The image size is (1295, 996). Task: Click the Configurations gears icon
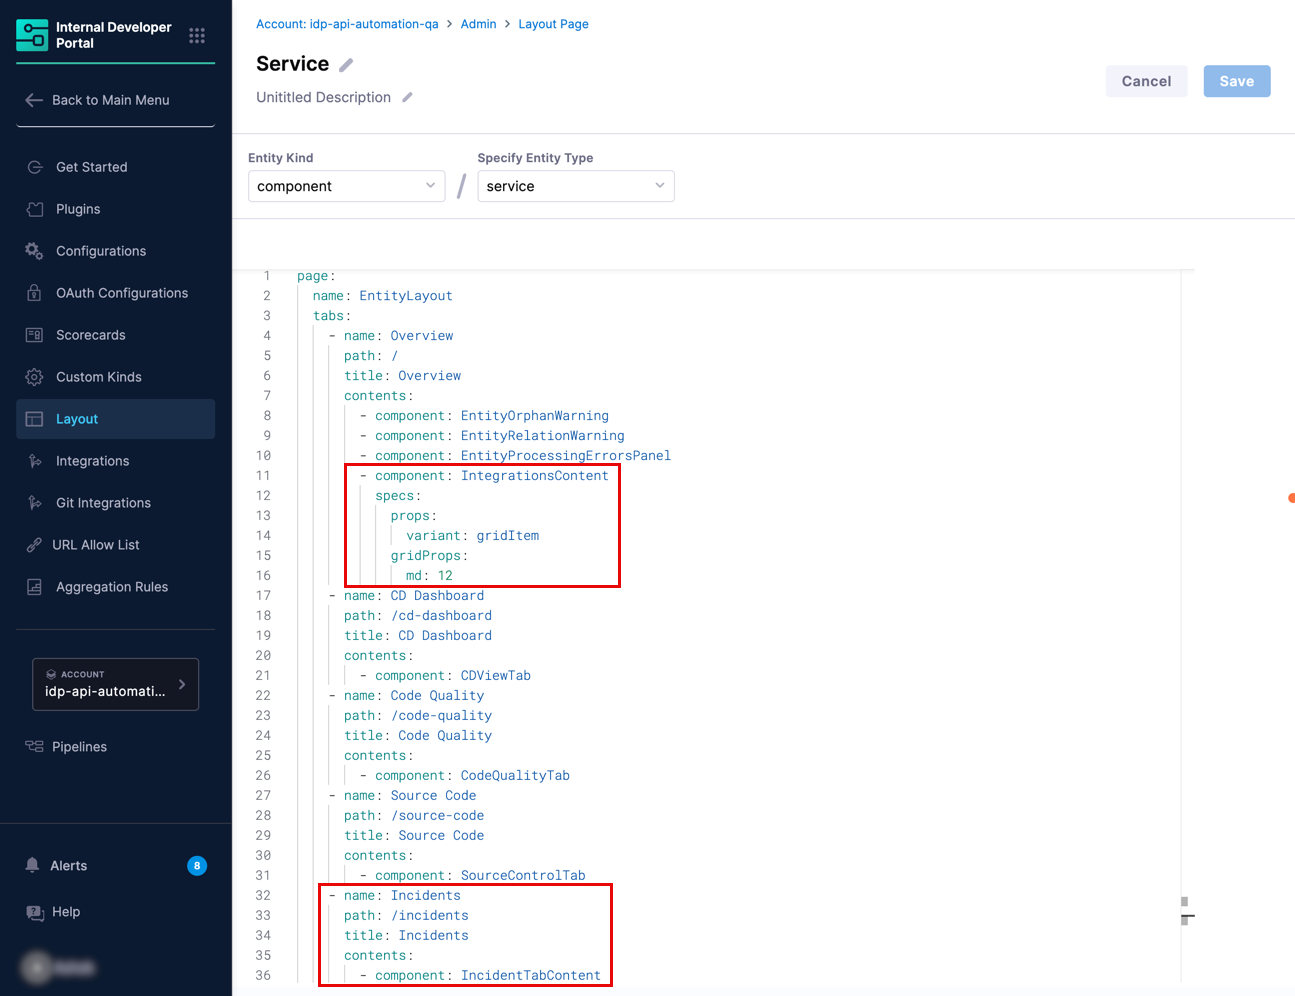(x=34, y=251)
